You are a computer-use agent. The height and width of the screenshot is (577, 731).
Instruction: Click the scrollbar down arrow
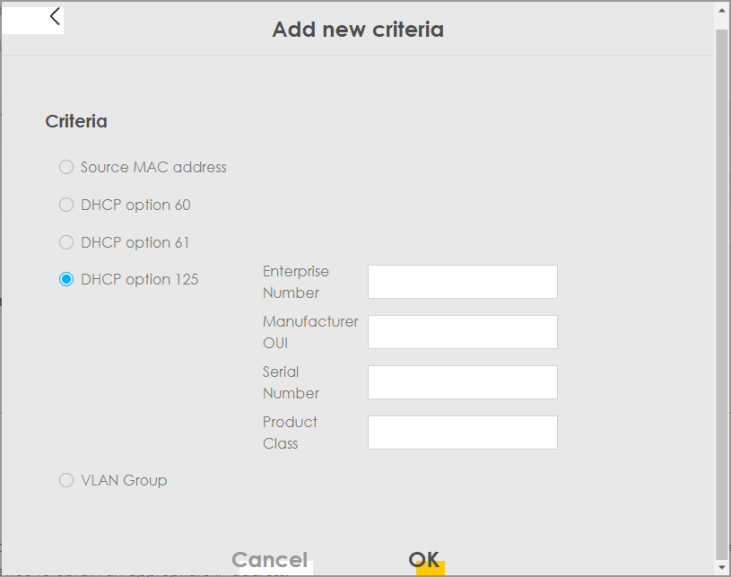721,568
